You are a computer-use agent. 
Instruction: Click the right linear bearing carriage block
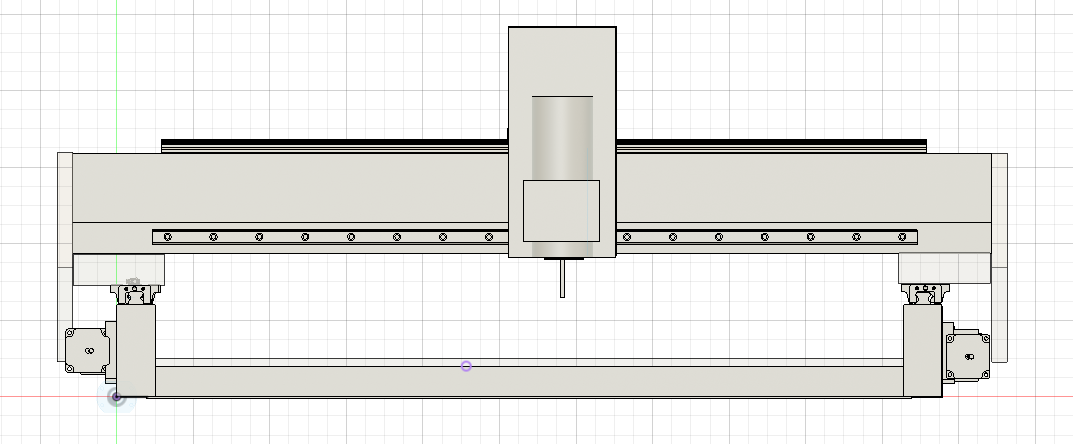tap(923, 294)
